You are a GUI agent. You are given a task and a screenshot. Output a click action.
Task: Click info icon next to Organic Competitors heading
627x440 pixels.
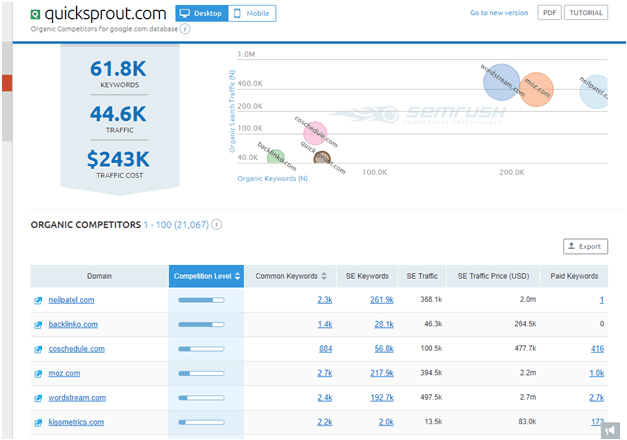[x=216, y=224]
